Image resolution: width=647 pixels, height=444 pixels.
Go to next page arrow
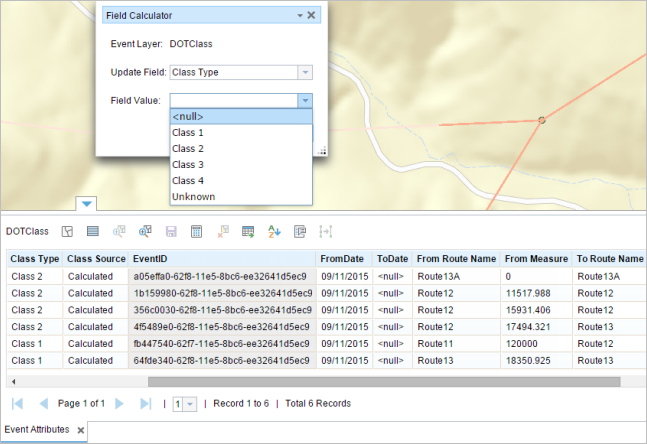click(x=120, y=404)
